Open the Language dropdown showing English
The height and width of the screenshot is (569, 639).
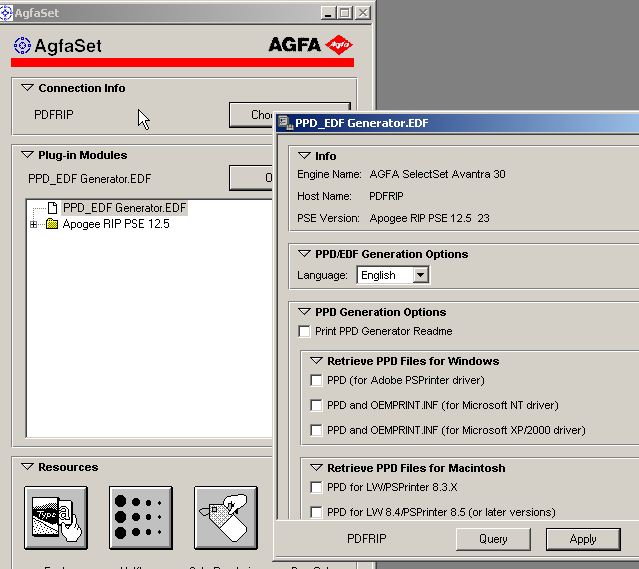pos(393,275)
